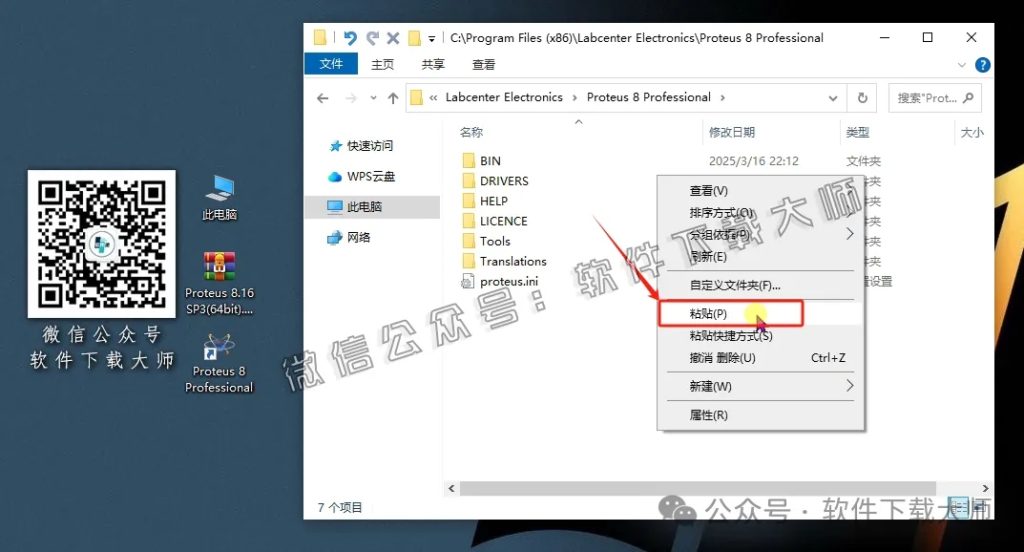Viewport: 1024px width, 552px height.
Task: Click Labcenter Electronics in address breadcrumb
Action: [x=504, y=97]
